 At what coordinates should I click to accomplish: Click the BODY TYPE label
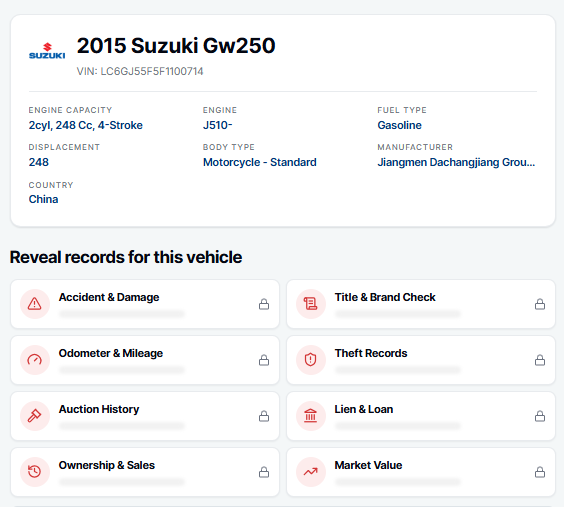coord(229,147)
